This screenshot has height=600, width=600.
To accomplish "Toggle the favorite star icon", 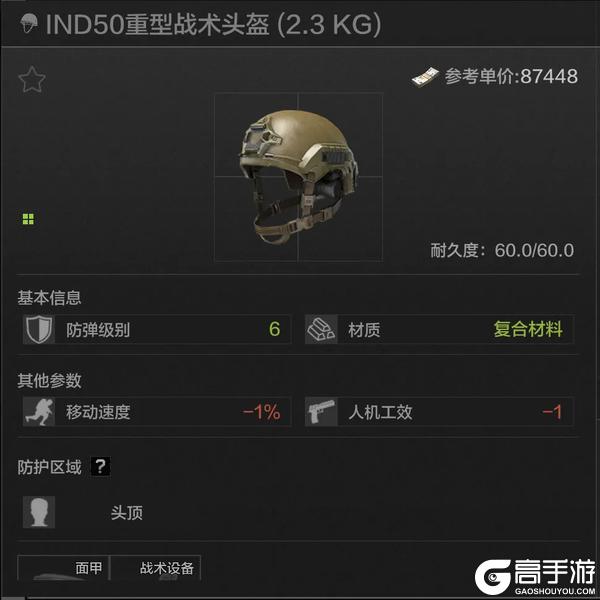I will [32, 80].
